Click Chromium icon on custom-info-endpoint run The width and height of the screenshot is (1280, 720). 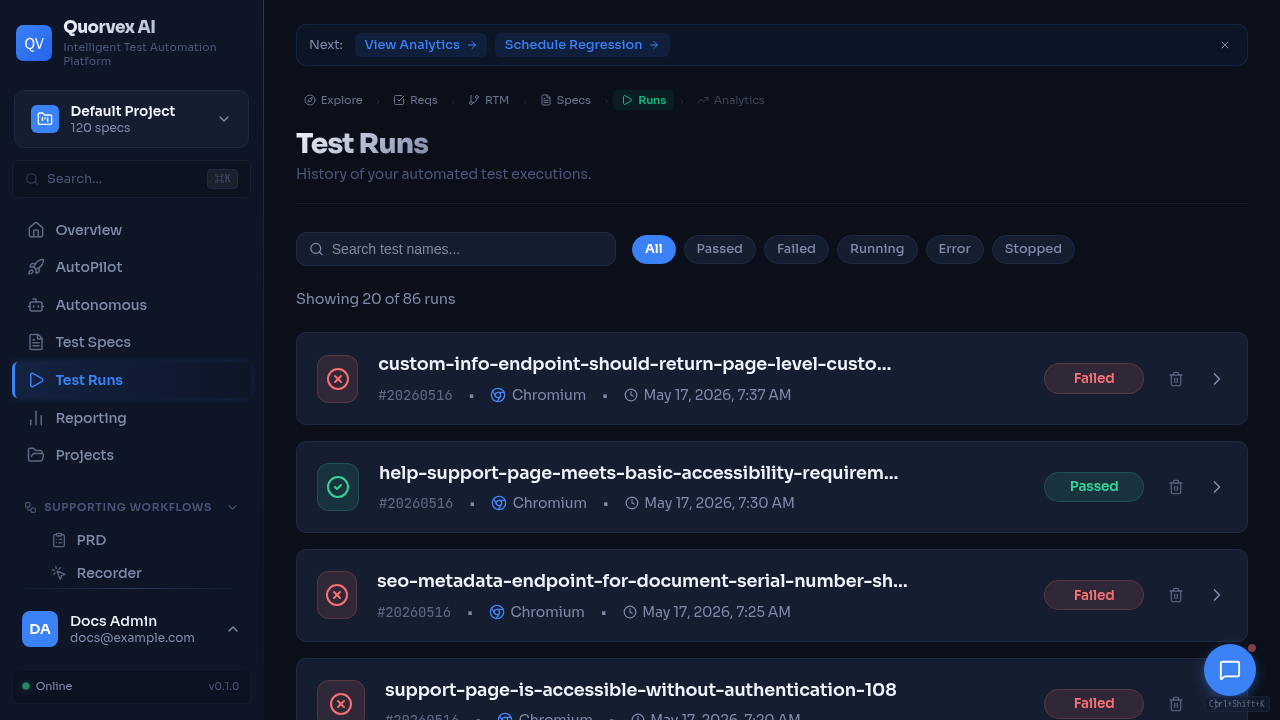(498, 395)
